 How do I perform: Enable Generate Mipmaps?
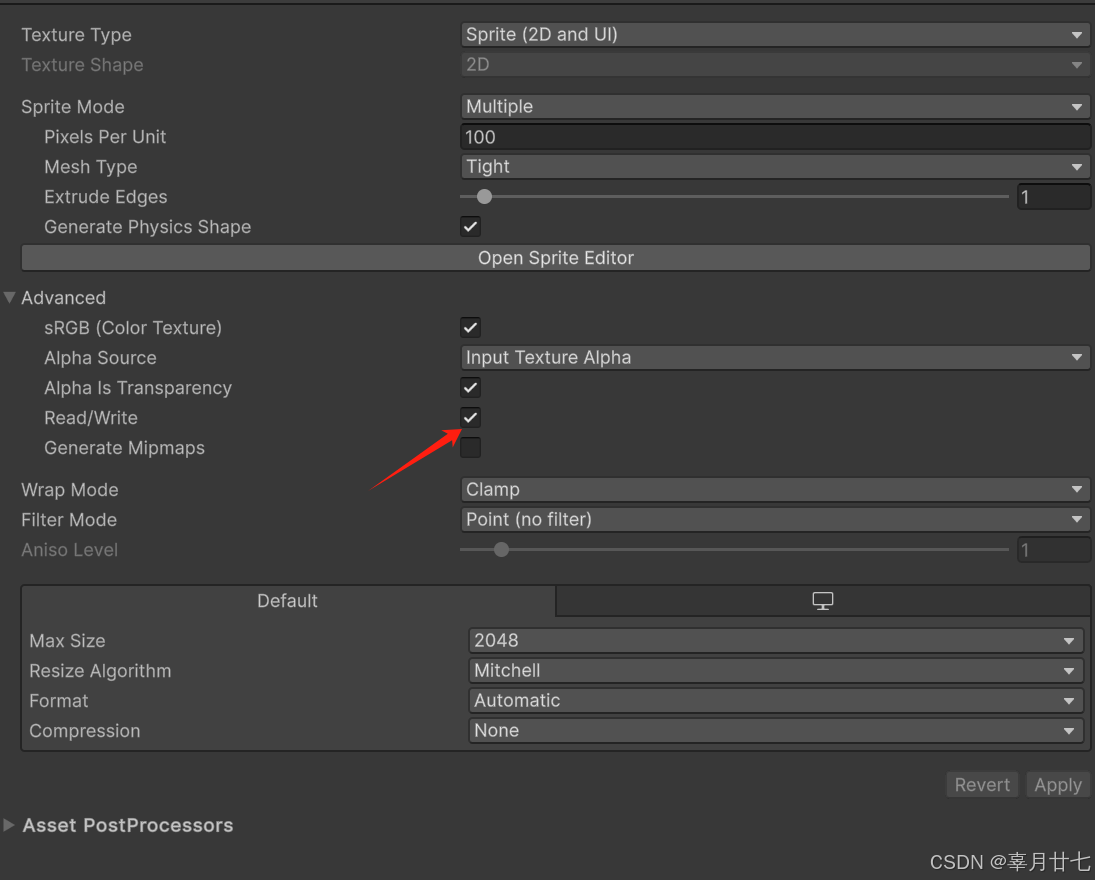[x=470, y=447]
